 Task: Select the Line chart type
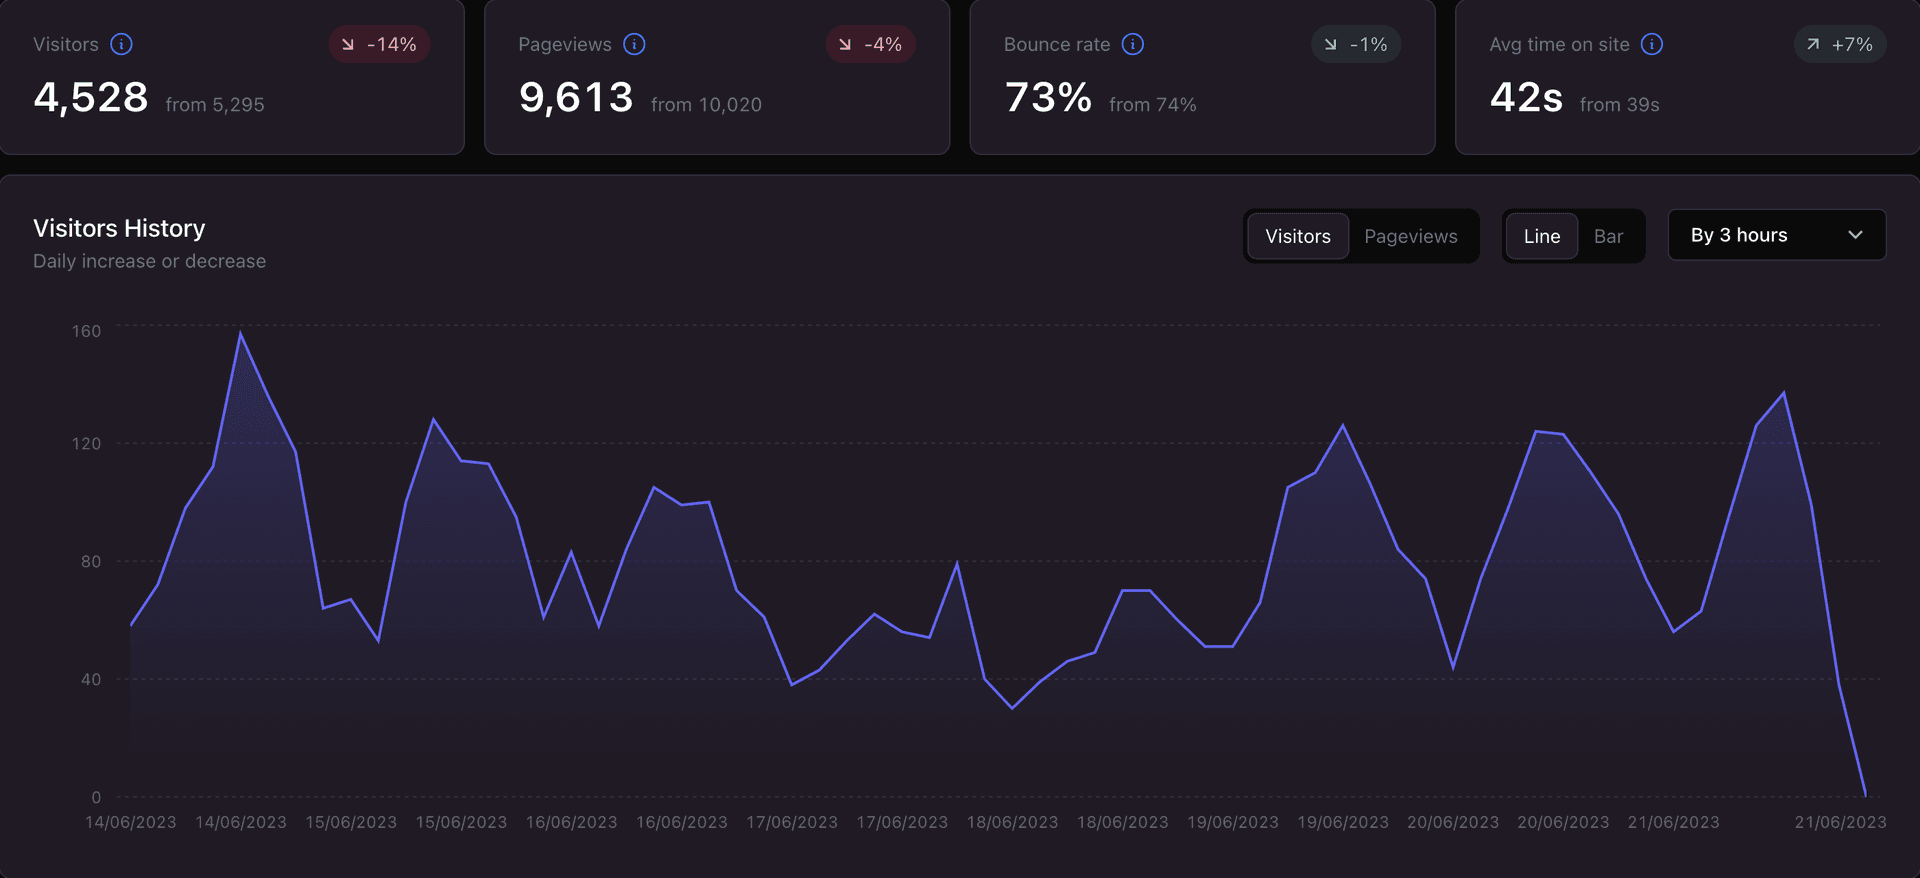1542,236
